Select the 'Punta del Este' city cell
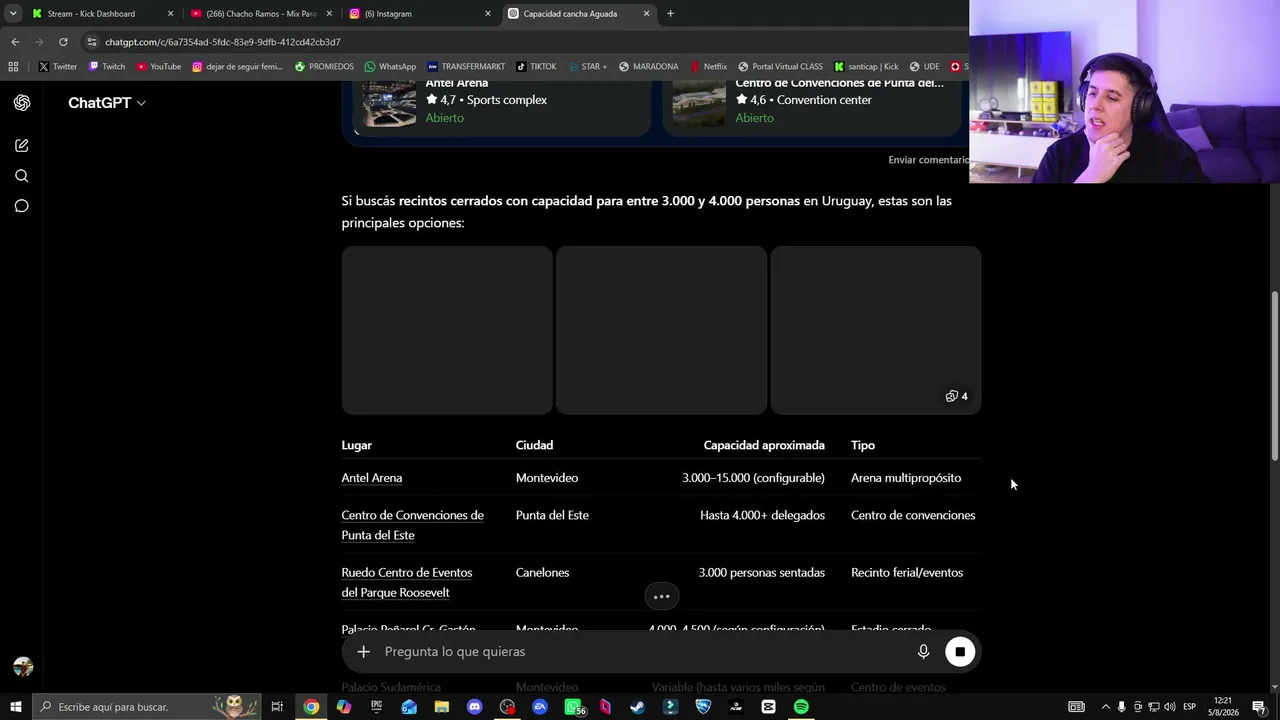The height and width of the screenshot is (720, 1280). pyautogui.click(x=552, y=515)
